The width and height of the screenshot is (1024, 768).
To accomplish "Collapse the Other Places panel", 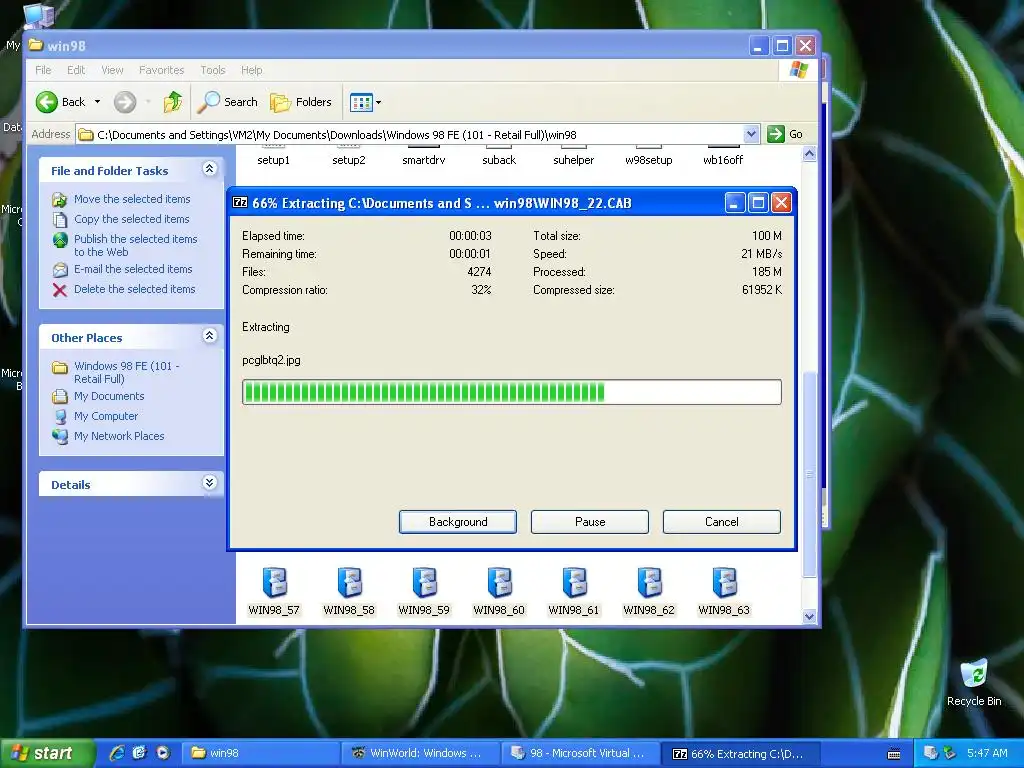I will (x=209, y=336).
